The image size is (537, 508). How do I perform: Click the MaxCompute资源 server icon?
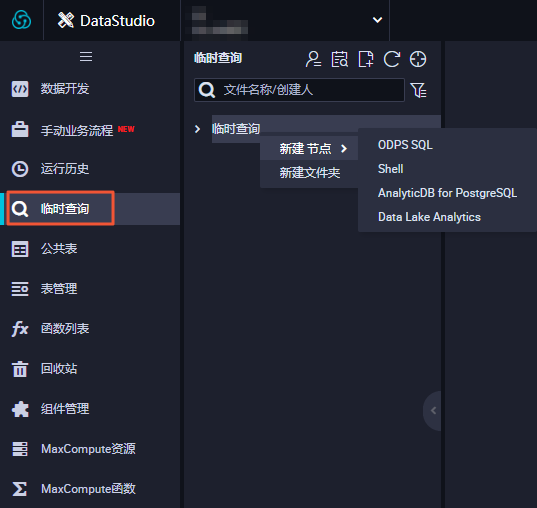(x=20, y=449)
